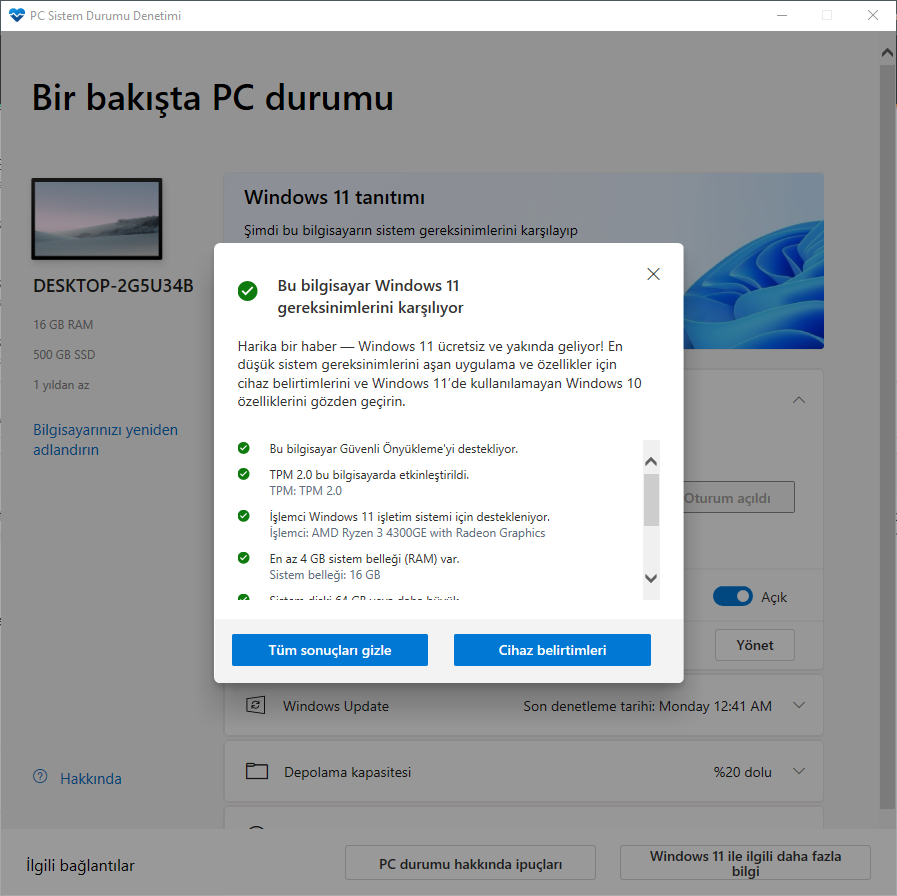
Task: Click the Yönet button
Action: point(755,645)
